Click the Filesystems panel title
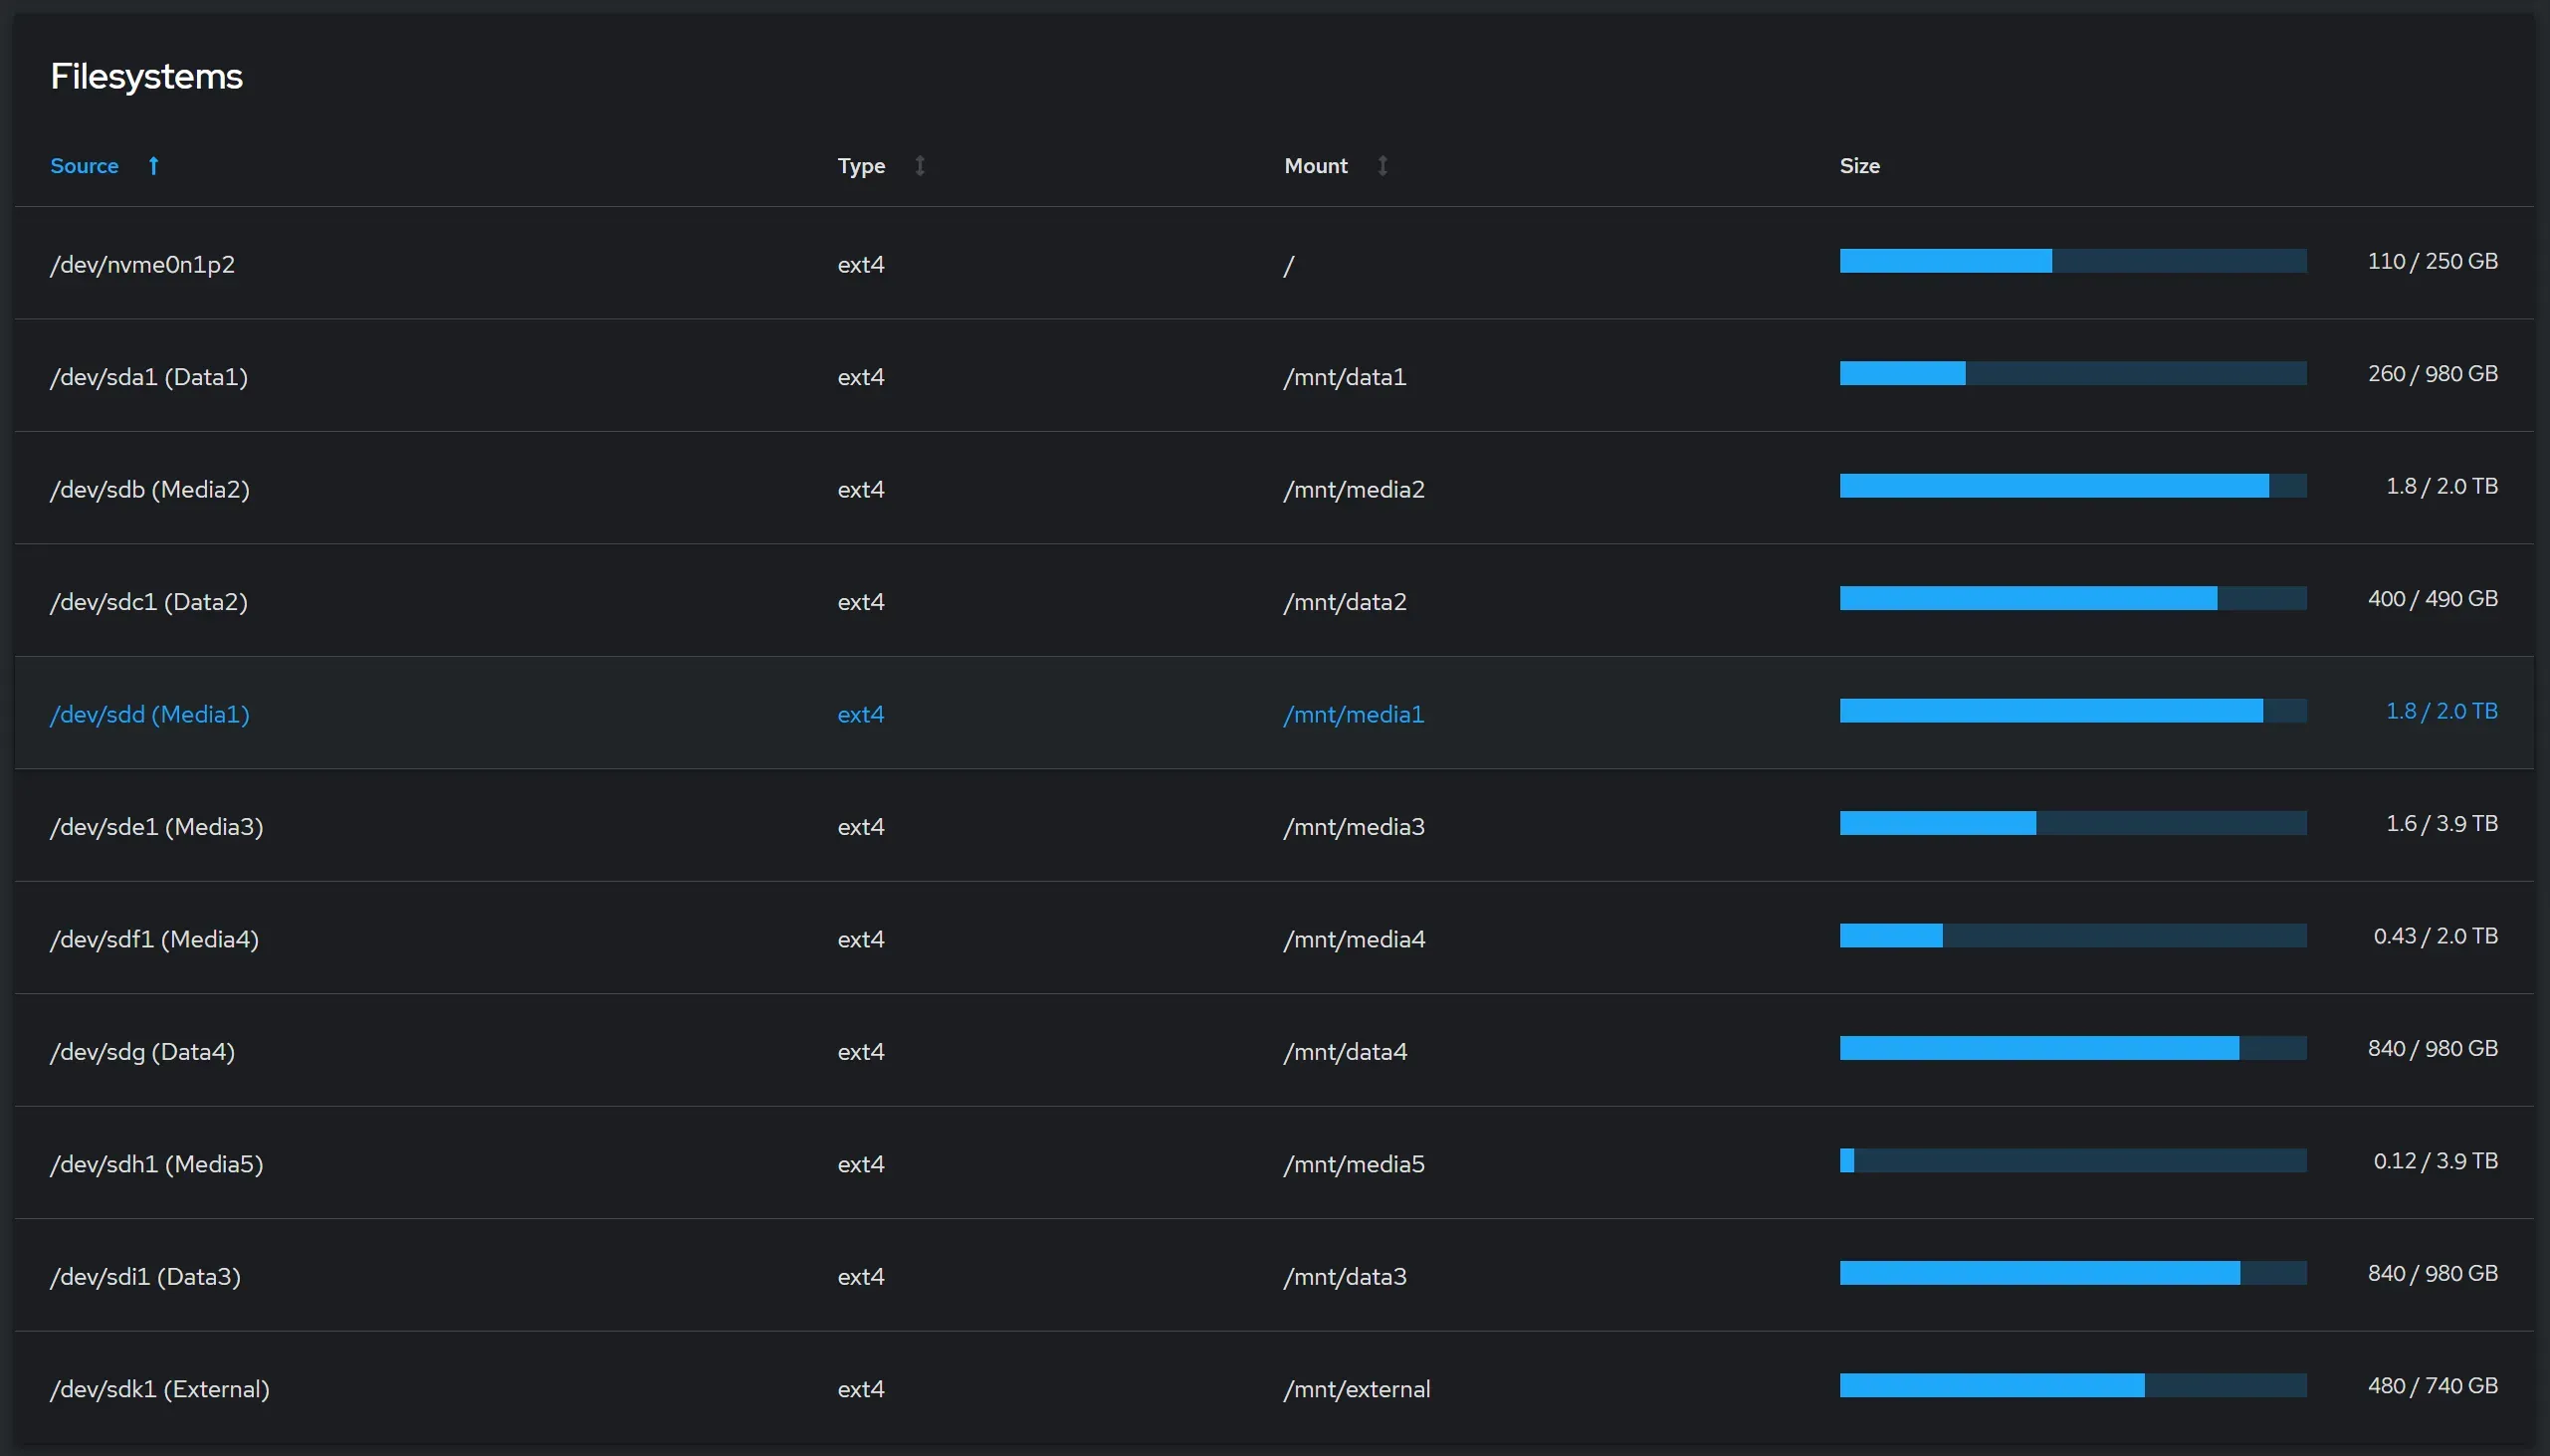The width and height of the screenshot is (2550, 1456). click(x=146, y=75)
